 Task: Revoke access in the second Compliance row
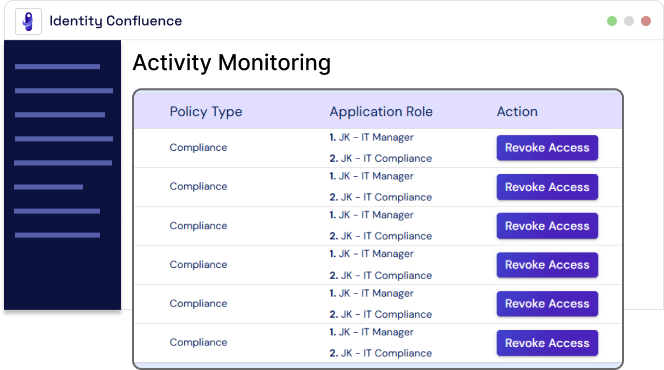pos(547,187)
